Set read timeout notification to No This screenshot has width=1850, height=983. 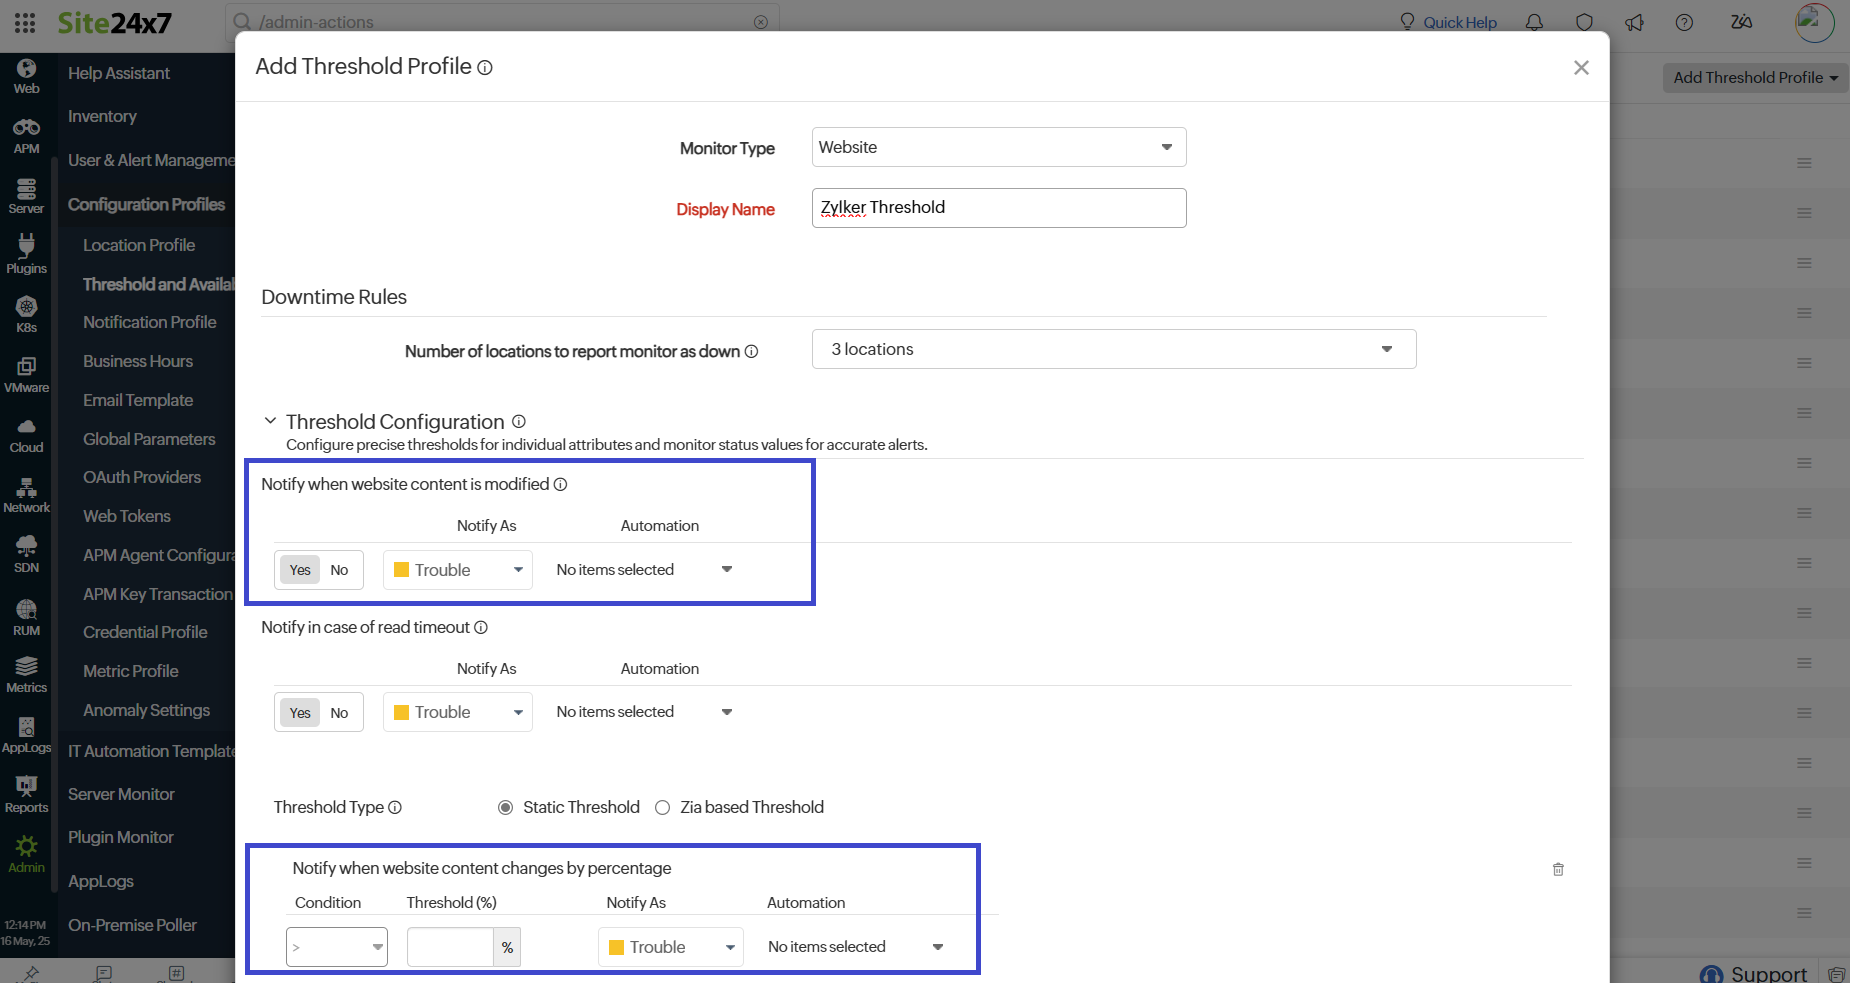pyautogui.click(x=340, y=713)
